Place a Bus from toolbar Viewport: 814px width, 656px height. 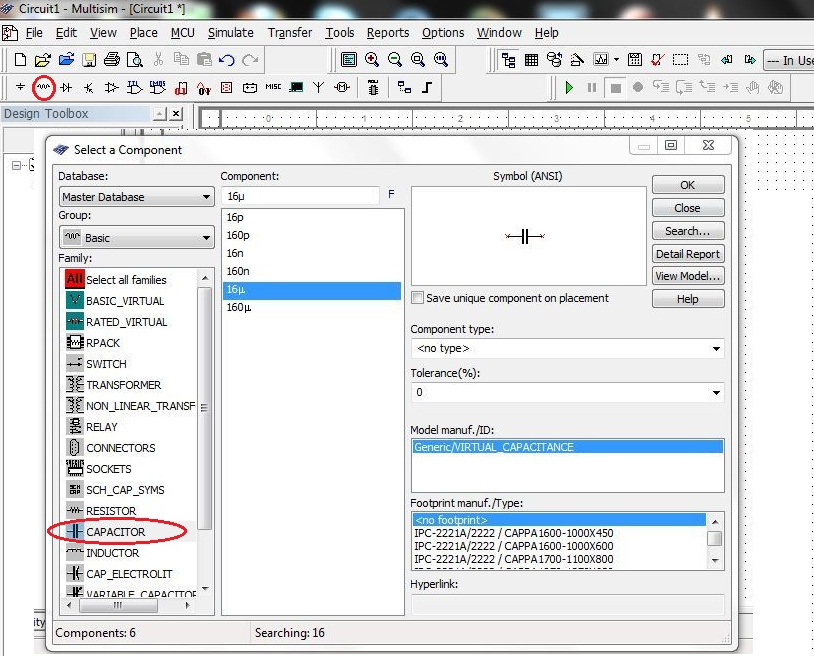tap(427, 87)
